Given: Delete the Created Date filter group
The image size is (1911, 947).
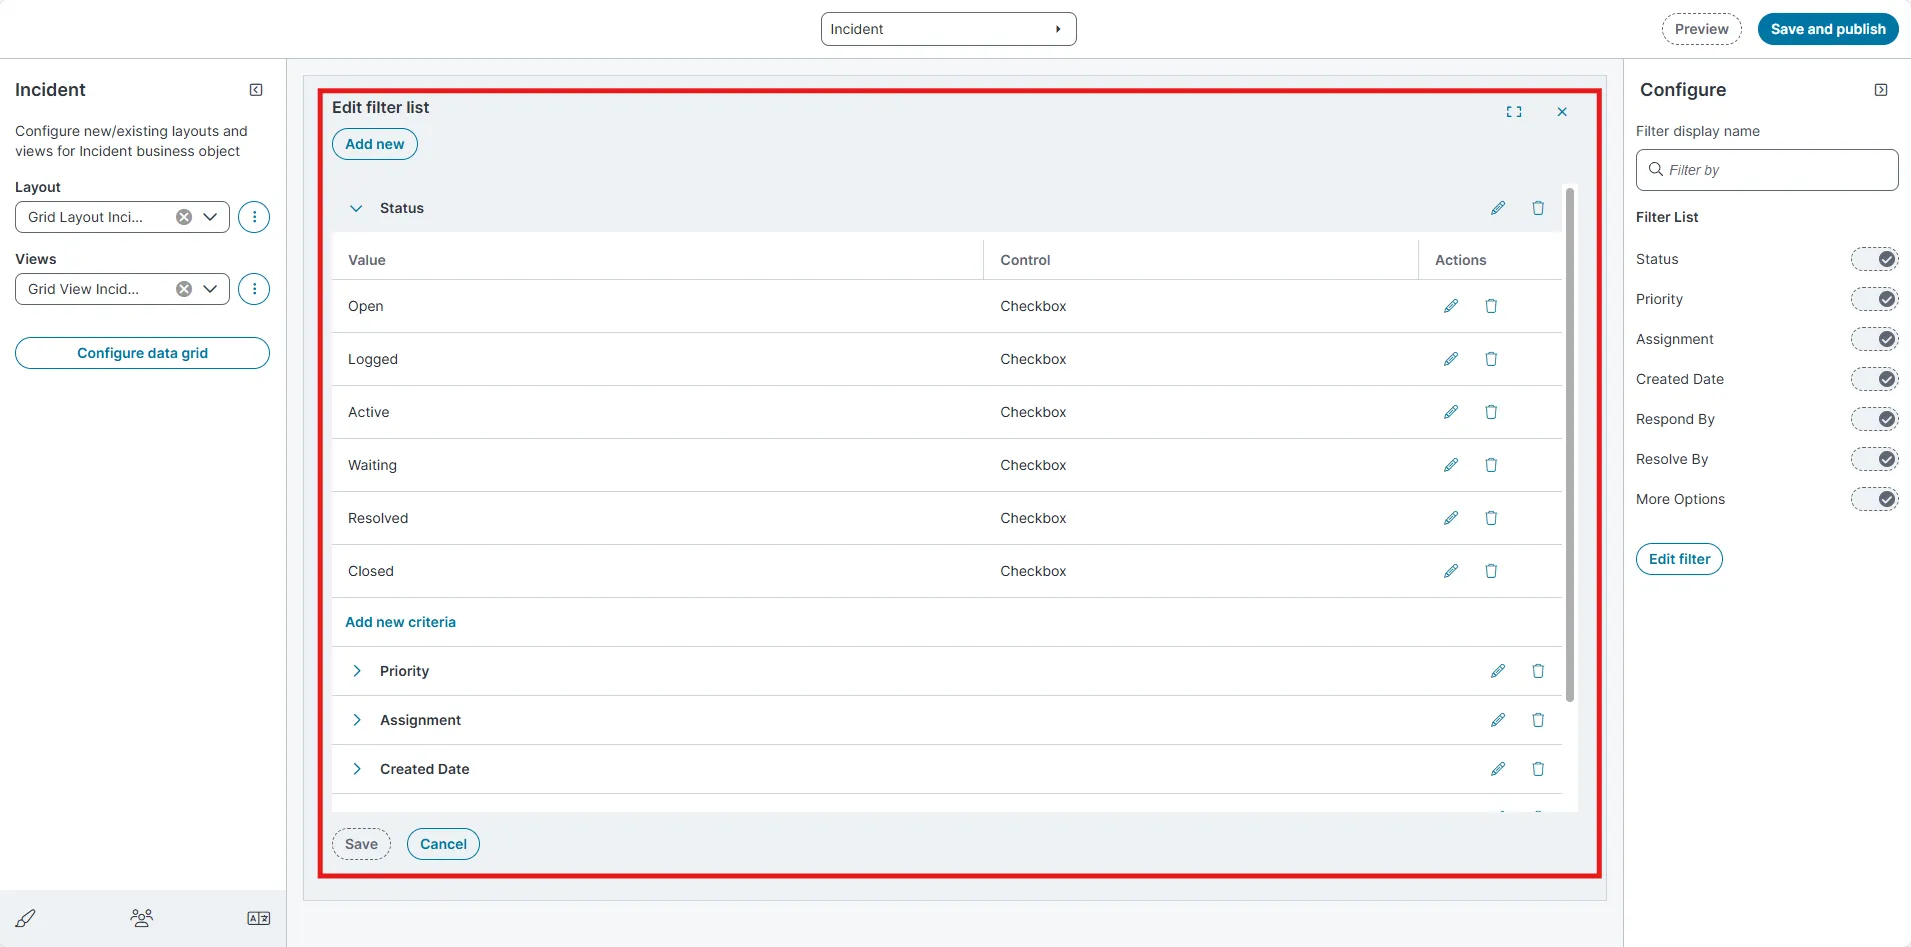Looking at the screenshot, I should (1538, 769).
